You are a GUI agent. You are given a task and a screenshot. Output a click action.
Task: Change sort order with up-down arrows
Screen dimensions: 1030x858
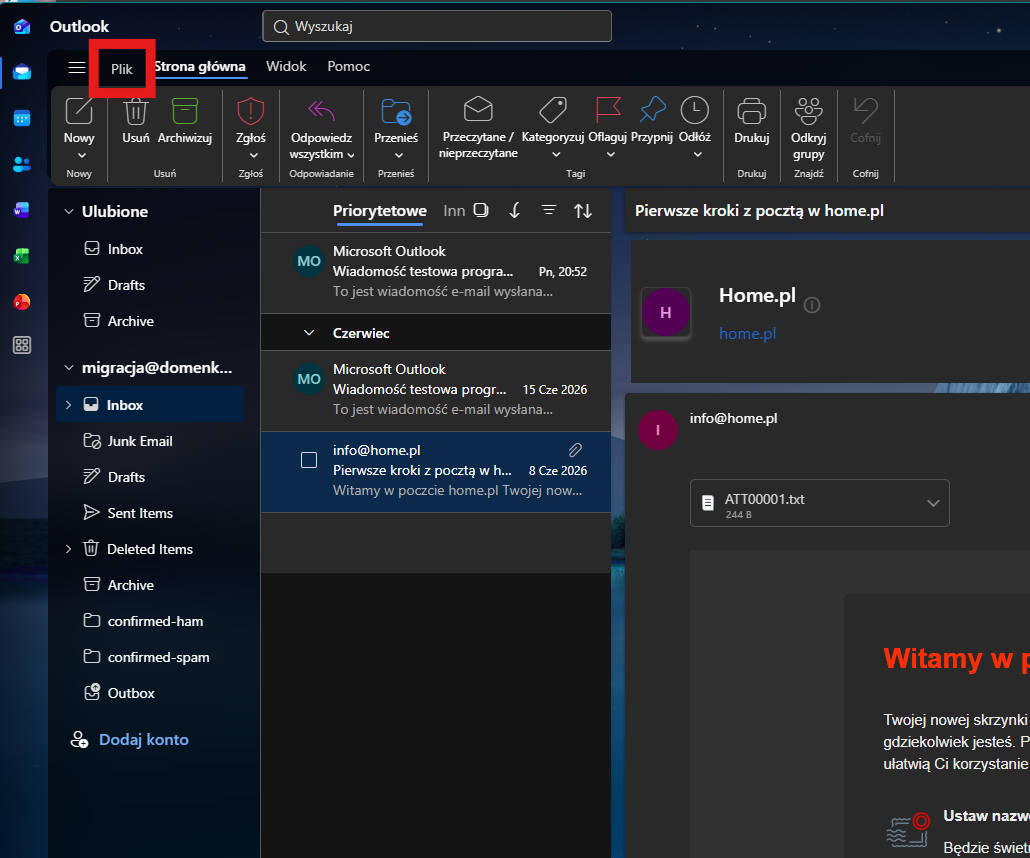point(583,210)
